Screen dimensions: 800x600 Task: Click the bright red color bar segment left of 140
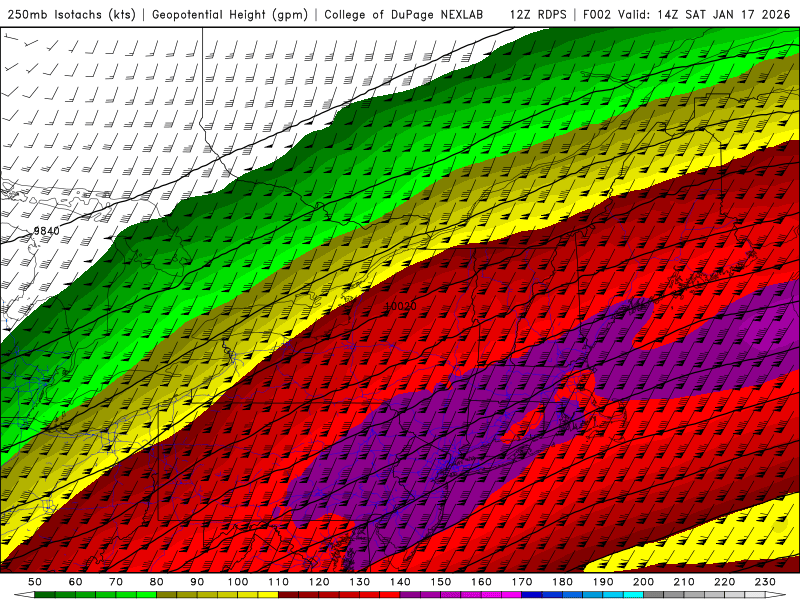(x=390, y=595)
